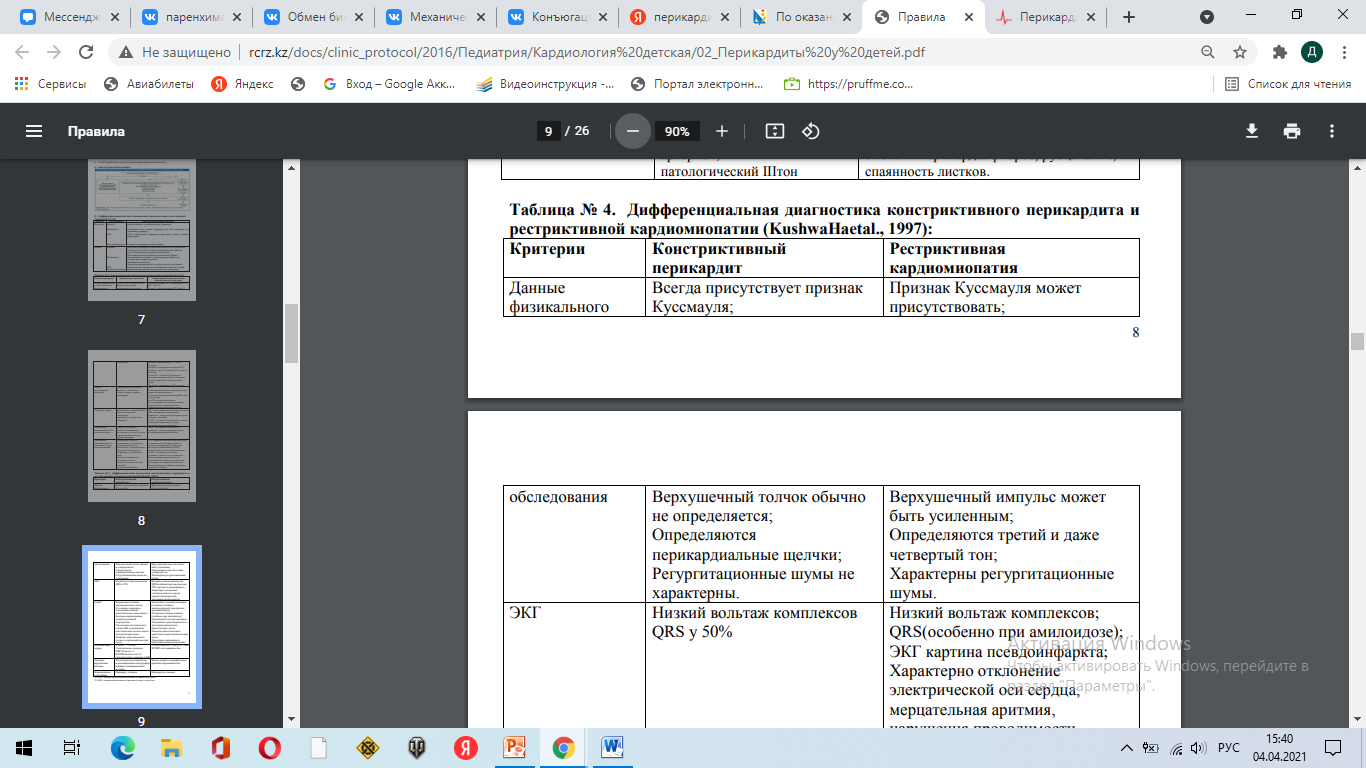The width and height of the screenshot is (1366, 768).
Task: Open the Вход – Google Акк... bookmark
Action: pyautogui.click(x=389, y=84)
